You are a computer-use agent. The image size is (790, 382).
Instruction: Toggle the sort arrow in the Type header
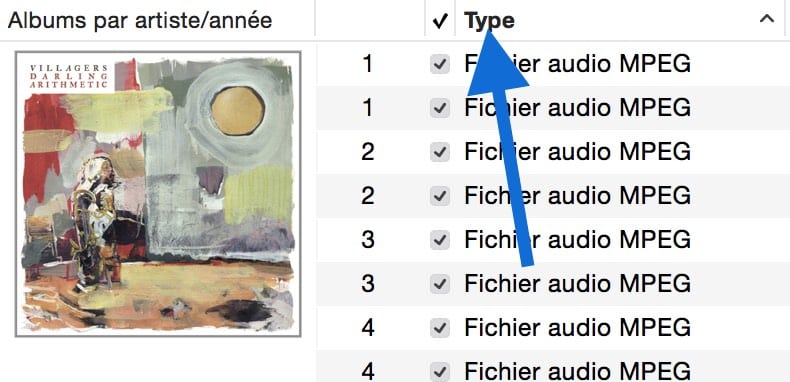767,19
